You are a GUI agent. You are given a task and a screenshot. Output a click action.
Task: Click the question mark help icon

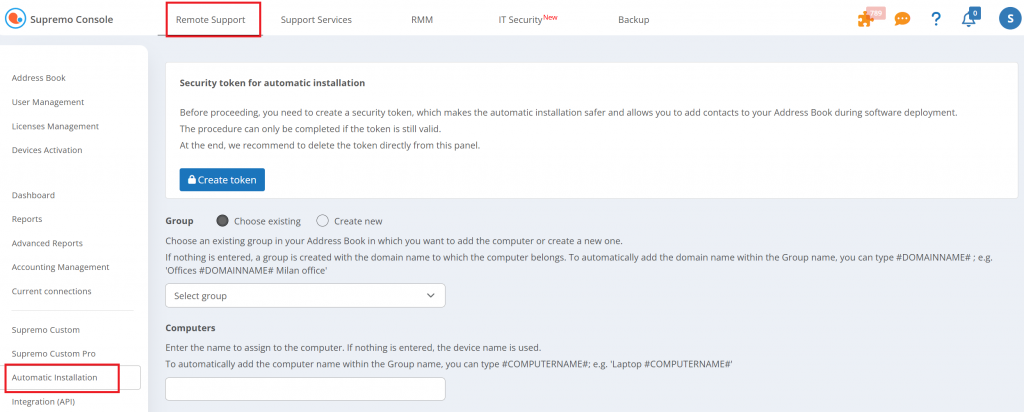pyautogui.click(x=935, y=19)
